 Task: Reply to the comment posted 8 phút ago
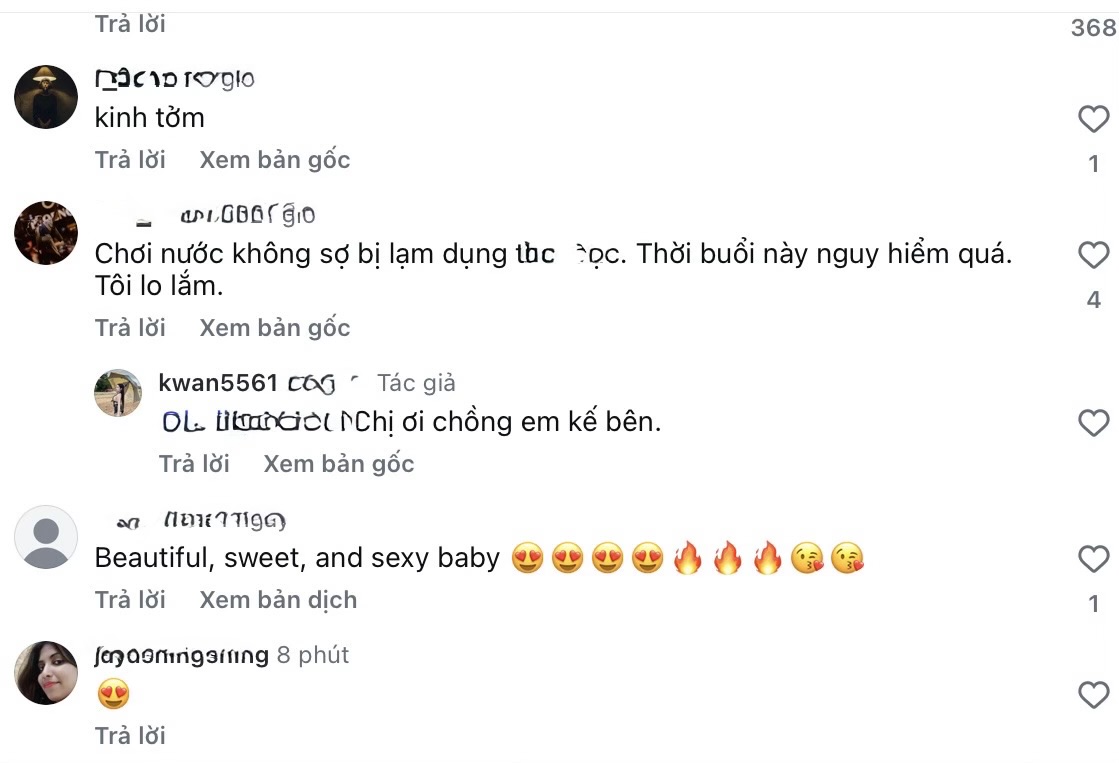point(130,735)
